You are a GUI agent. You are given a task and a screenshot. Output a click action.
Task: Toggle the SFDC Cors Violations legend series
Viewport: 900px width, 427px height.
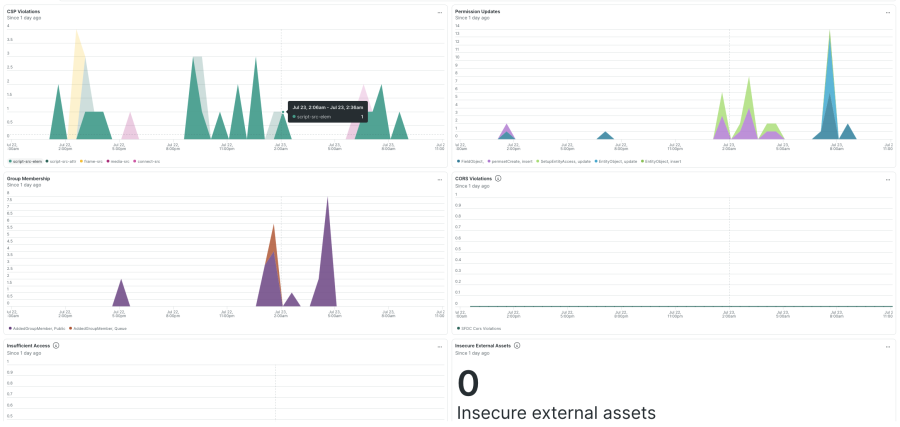pos(479,328)
